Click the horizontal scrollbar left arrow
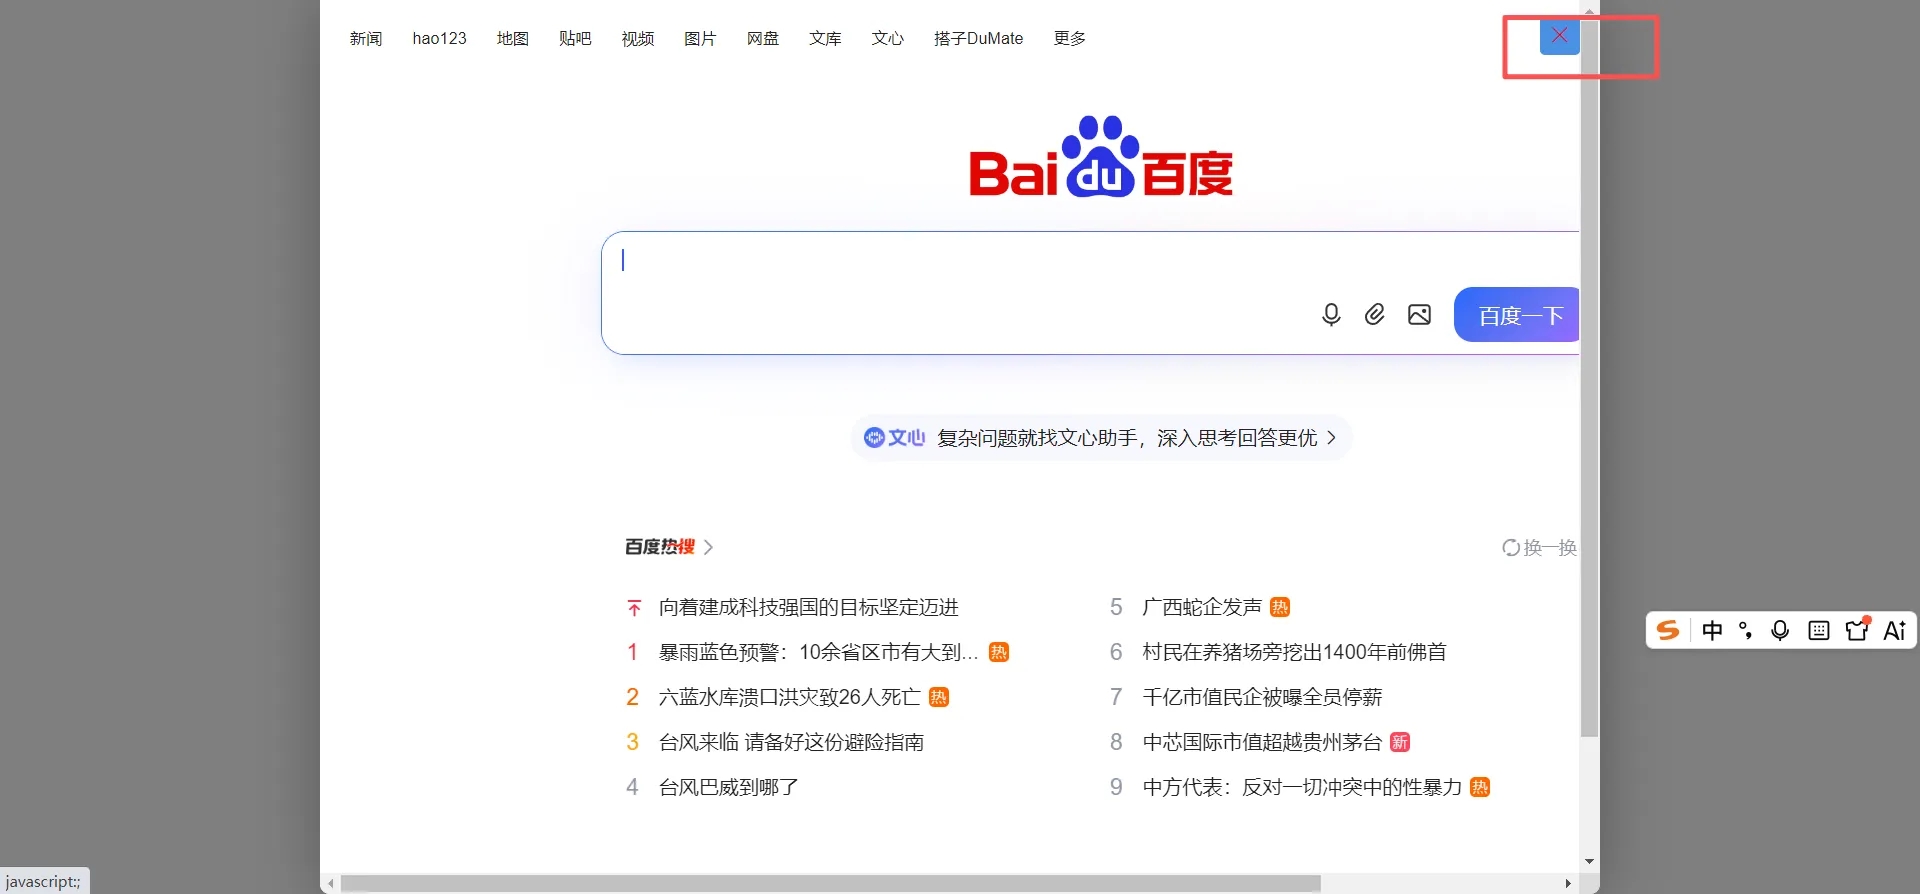This screenshot has width=1920, height=894. point(330,884)
